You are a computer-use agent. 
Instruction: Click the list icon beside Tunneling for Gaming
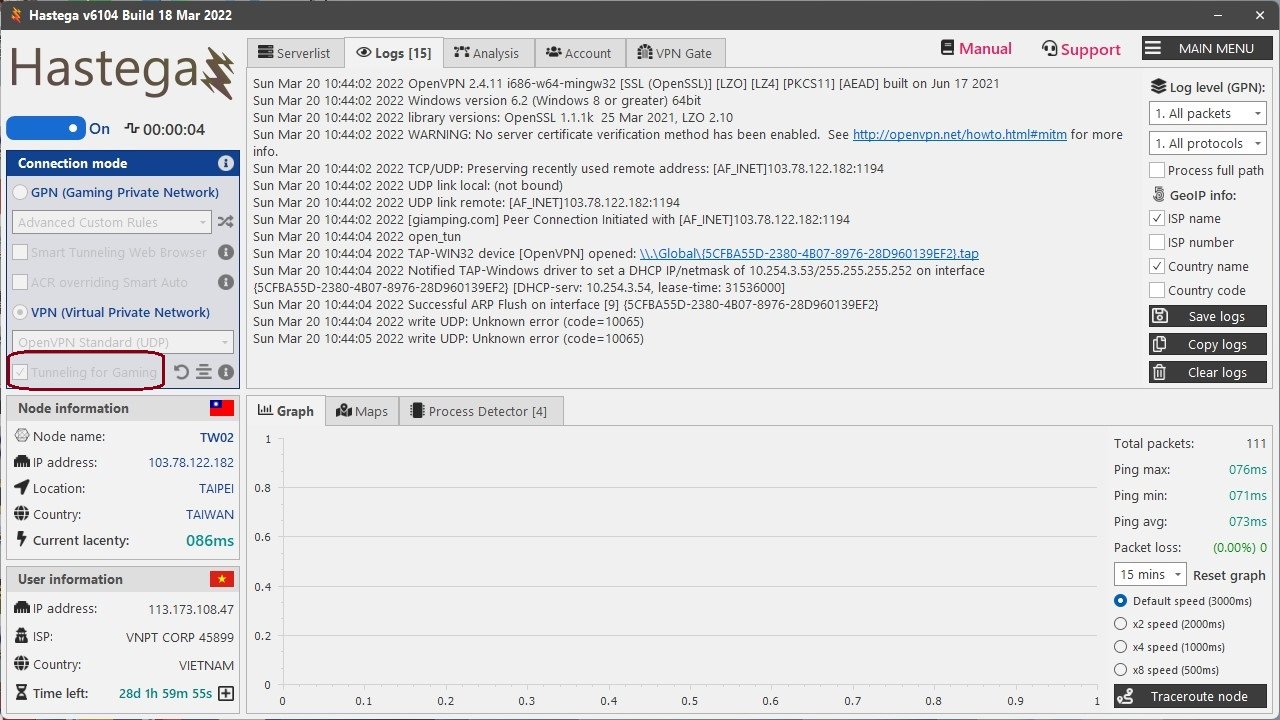[204, 372]
